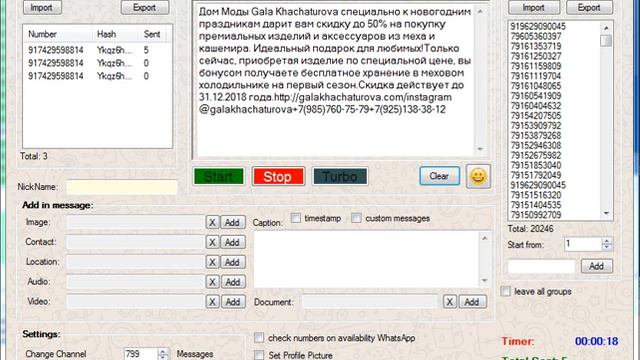Screen dimensions: 640x360
Task: Click the green Start button
Action: click(219, 176)
